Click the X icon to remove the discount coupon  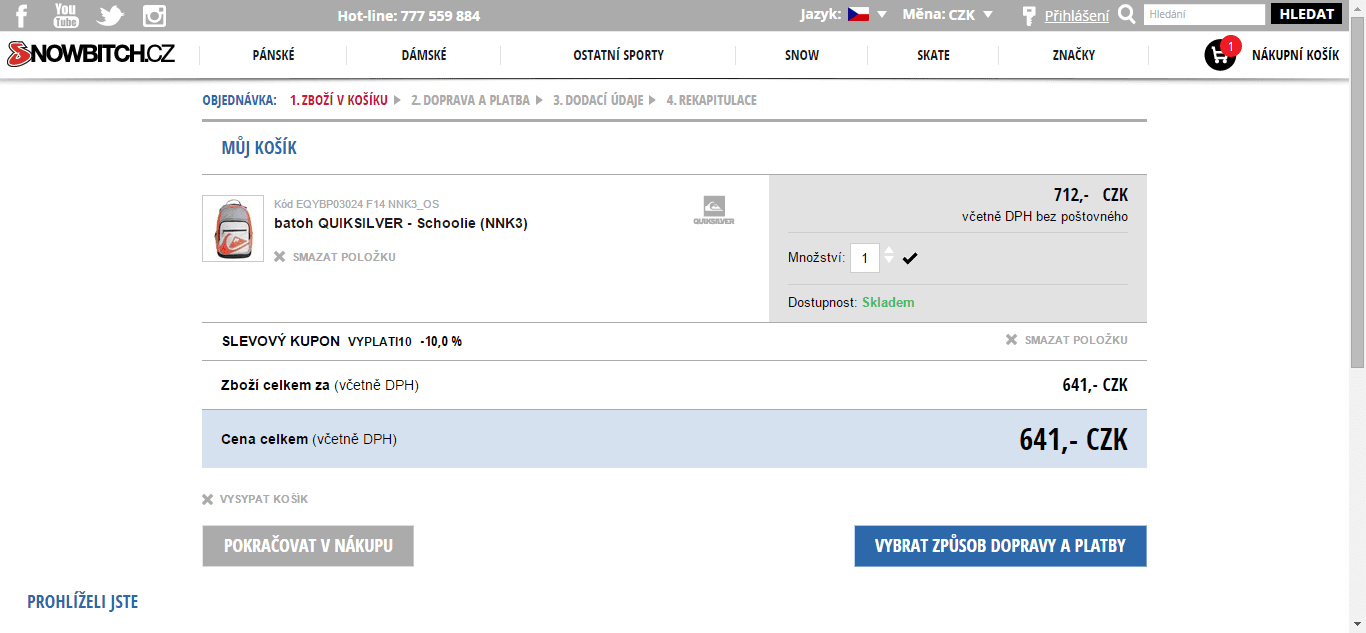tap(1012, 340)
